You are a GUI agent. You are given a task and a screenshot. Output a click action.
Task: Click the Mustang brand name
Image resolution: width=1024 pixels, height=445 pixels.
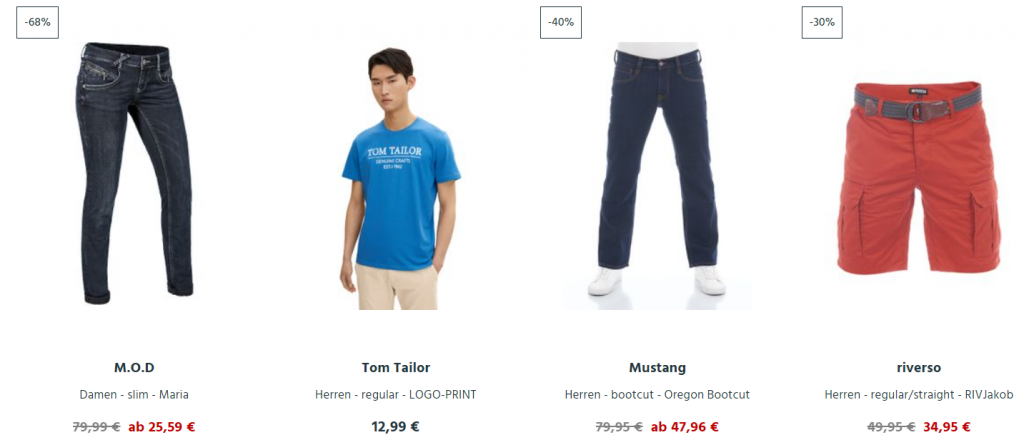tap(658, 368)
